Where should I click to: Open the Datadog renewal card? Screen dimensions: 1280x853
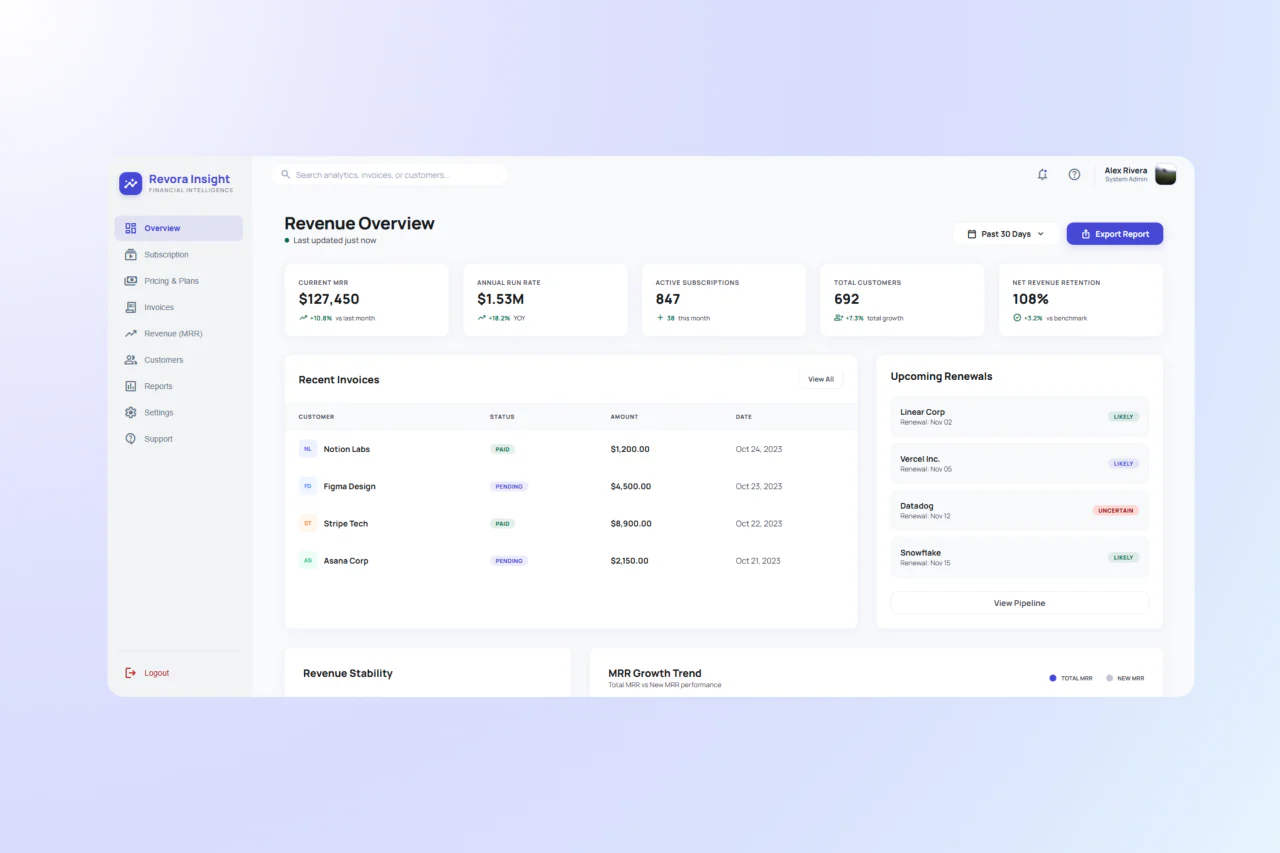click(1019, 510)
